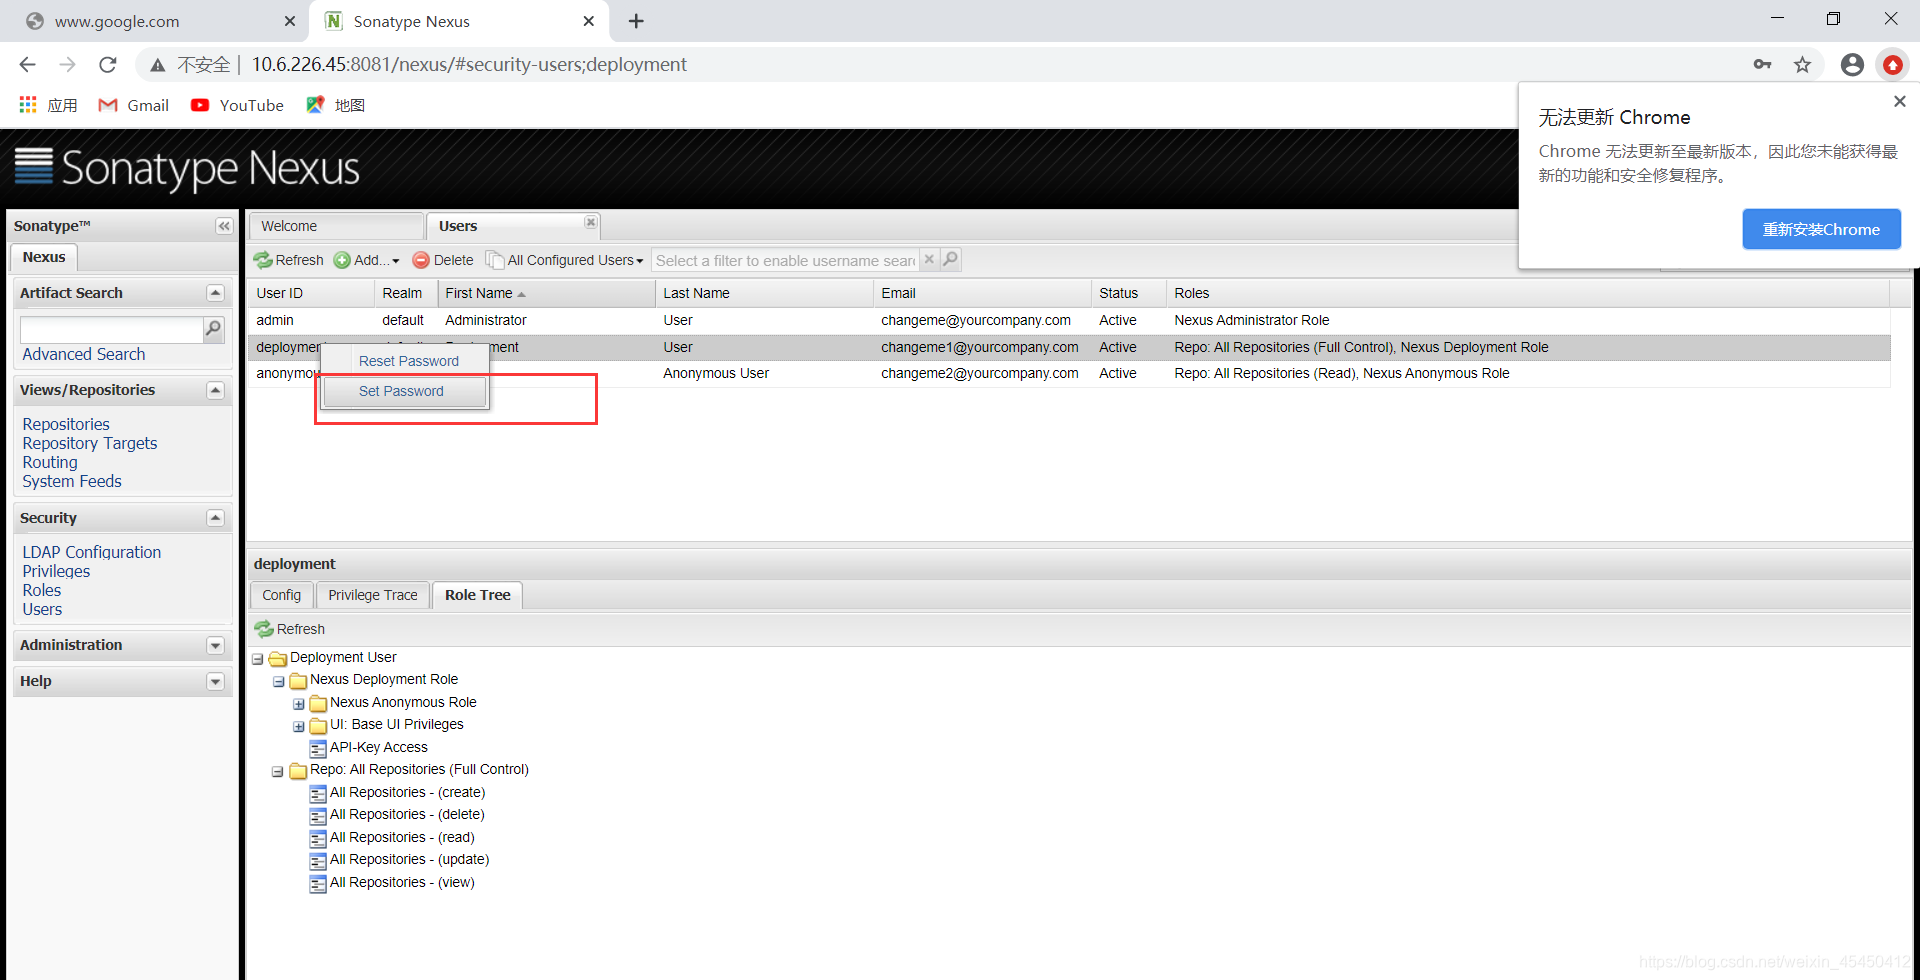Open LDAP Configuration link
This screenshot has width=1920, height=980.
click(92, 552)
